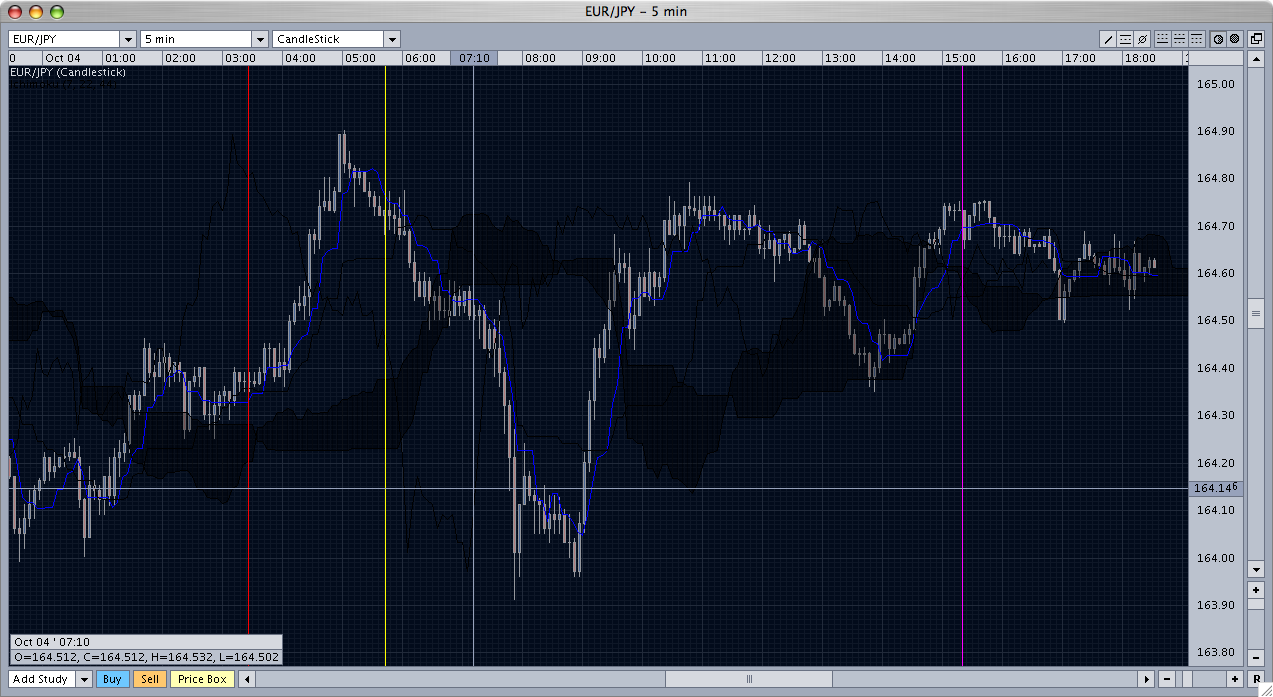Open the EUR/JPY symbol dropdown arrow
Viewport: 1273px width, 697px height.
click(x=127, y=39)
